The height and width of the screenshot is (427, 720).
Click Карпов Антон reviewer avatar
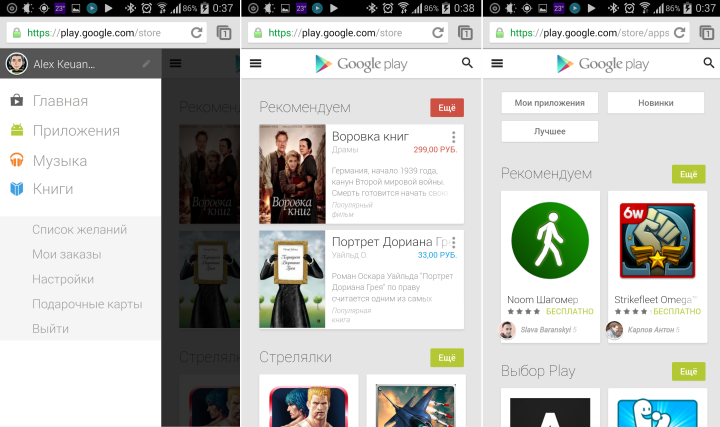(x=614, y=330)
